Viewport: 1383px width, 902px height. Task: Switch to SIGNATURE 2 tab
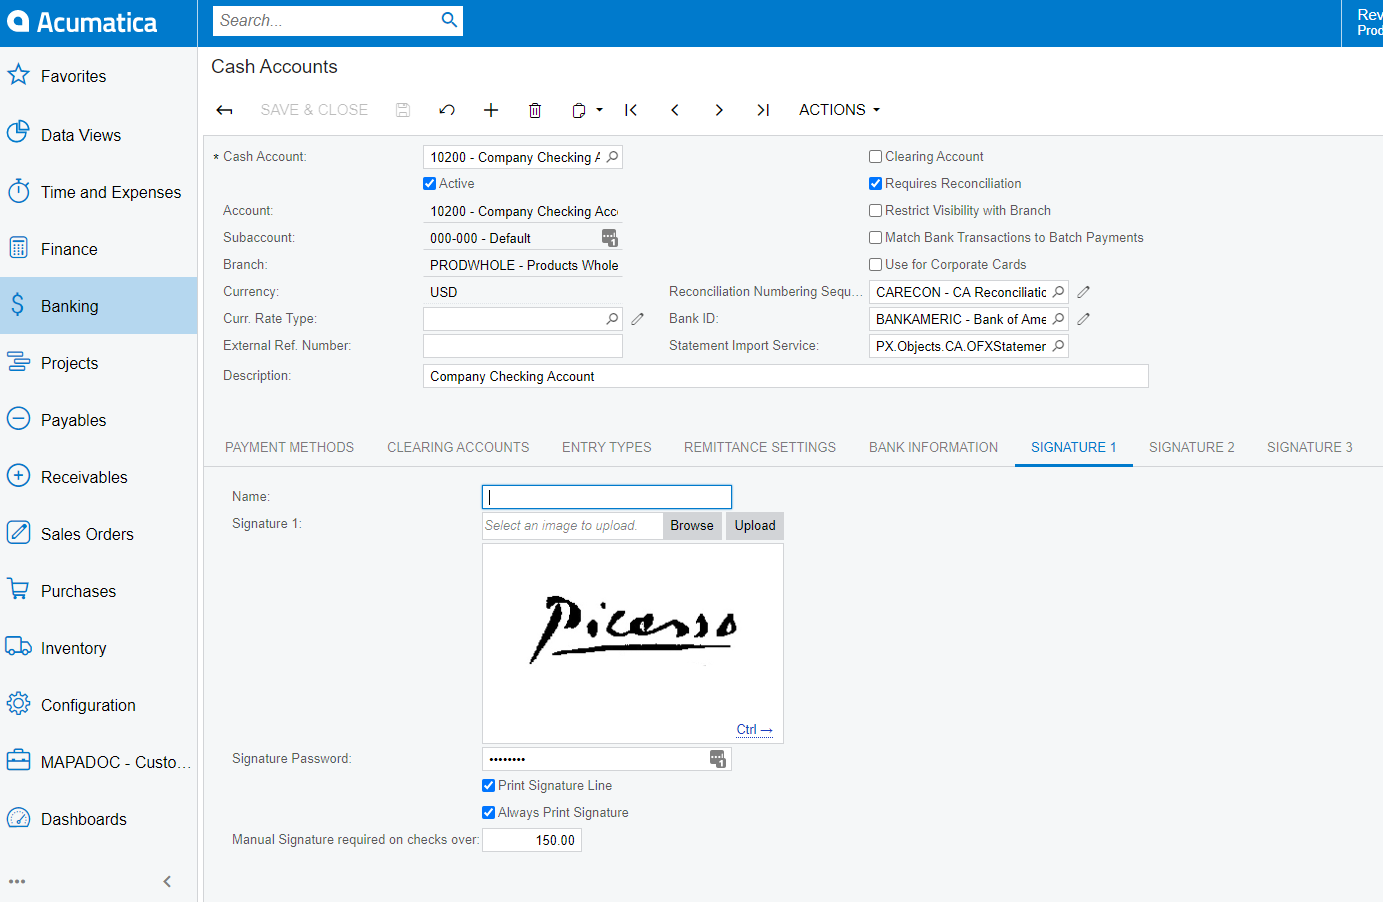coord(1192,448)
